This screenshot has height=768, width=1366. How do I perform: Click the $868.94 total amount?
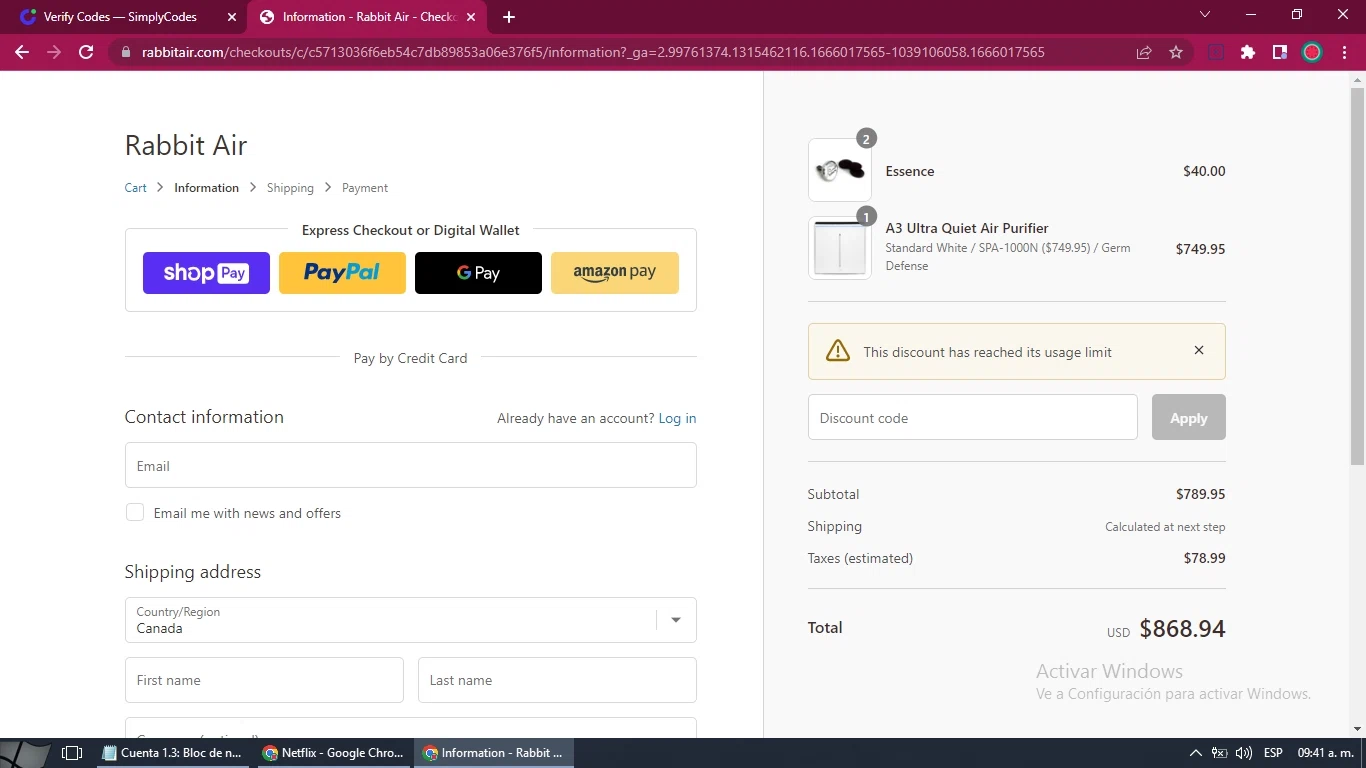pyautogui.click(x=1182, y=628)
